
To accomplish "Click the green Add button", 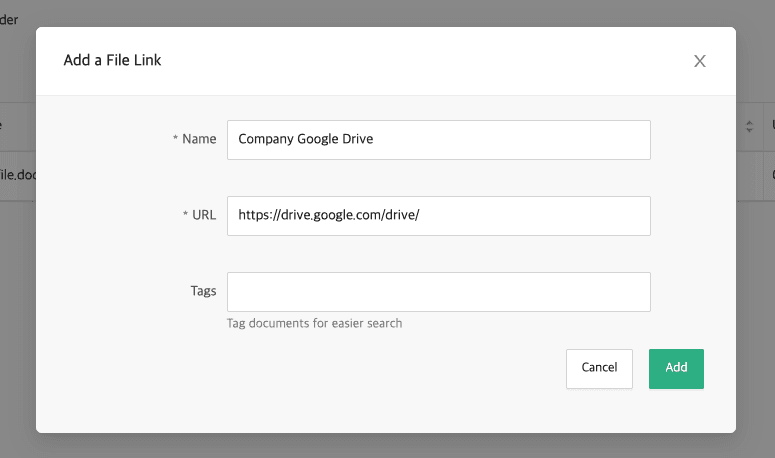I will click(x=676, y=369).
